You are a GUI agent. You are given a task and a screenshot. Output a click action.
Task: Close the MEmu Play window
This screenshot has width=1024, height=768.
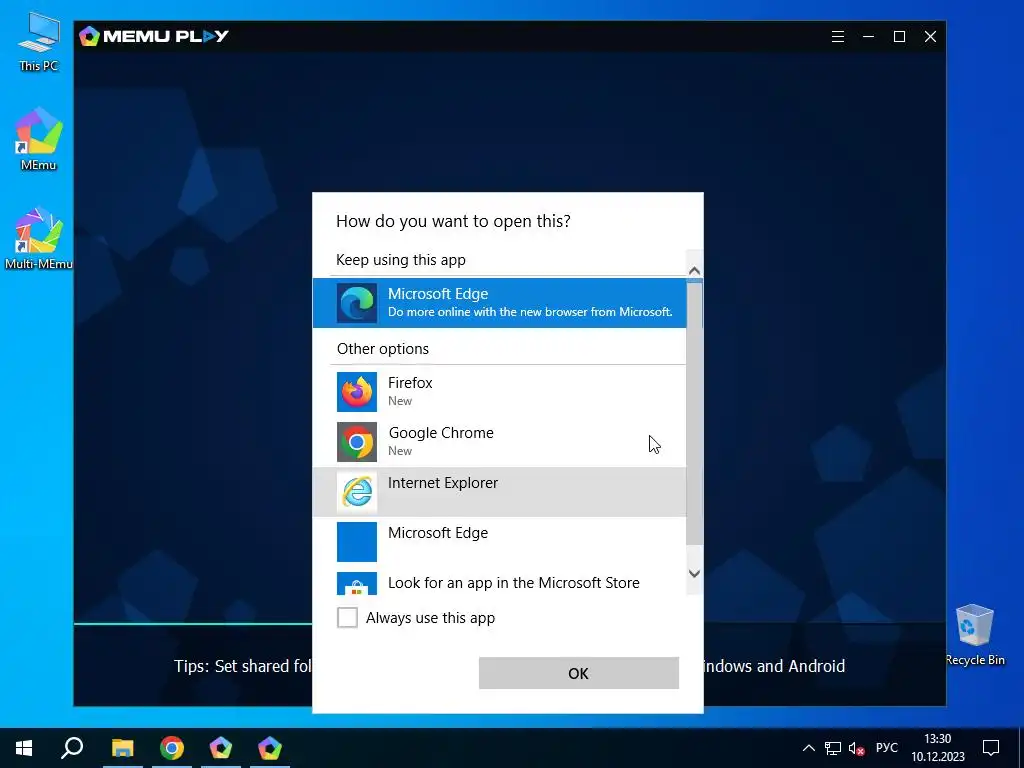tap(931, 37)
